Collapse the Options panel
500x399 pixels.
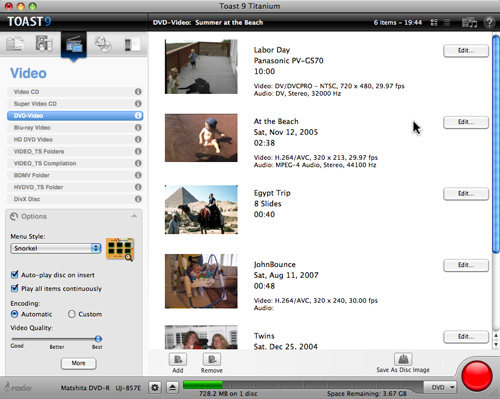134,216
